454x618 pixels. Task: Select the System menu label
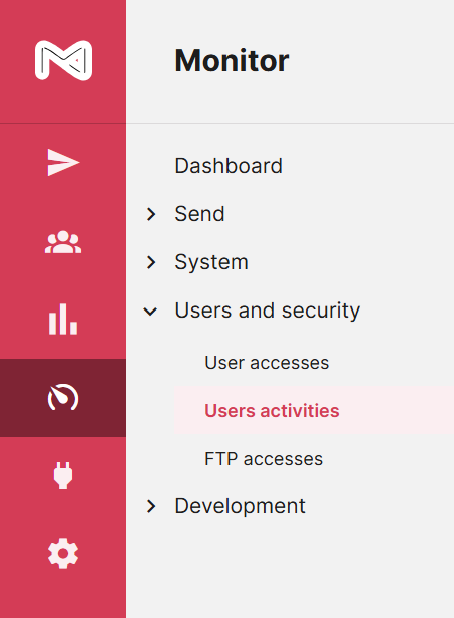tap(212, 262)
